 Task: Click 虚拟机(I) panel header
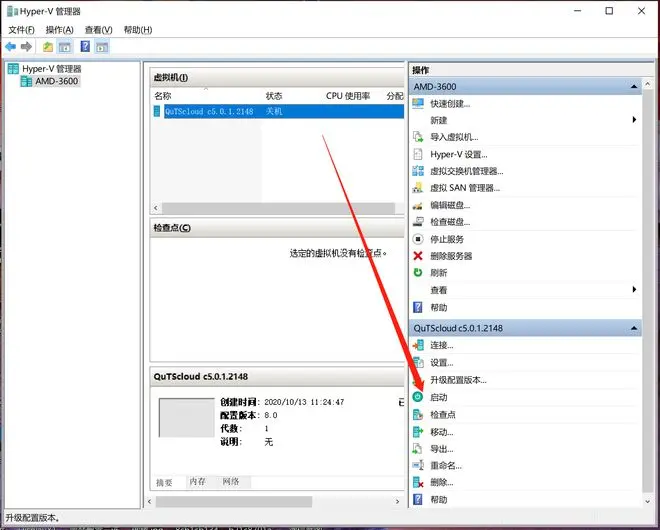click(277, 77)
